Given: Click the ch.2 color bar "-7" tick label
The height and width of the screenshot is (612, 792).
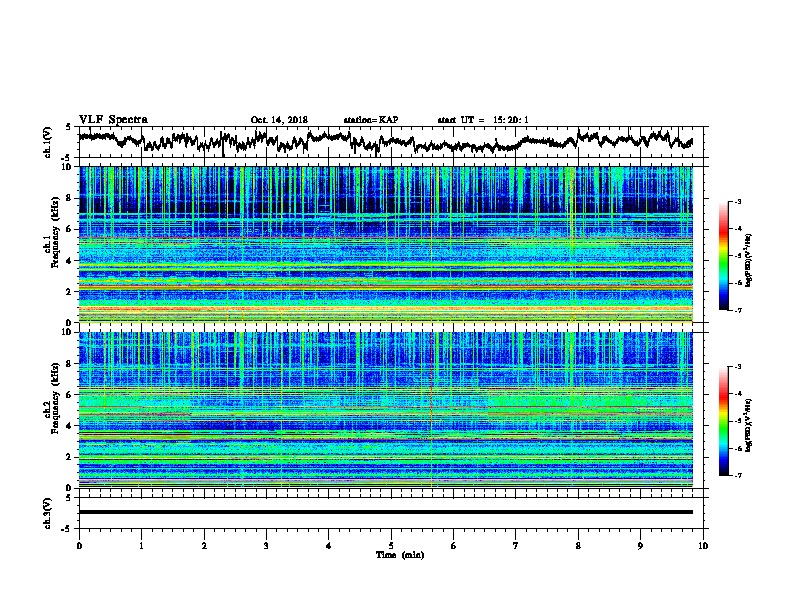Looking at the screenshot, I should 738,475.
